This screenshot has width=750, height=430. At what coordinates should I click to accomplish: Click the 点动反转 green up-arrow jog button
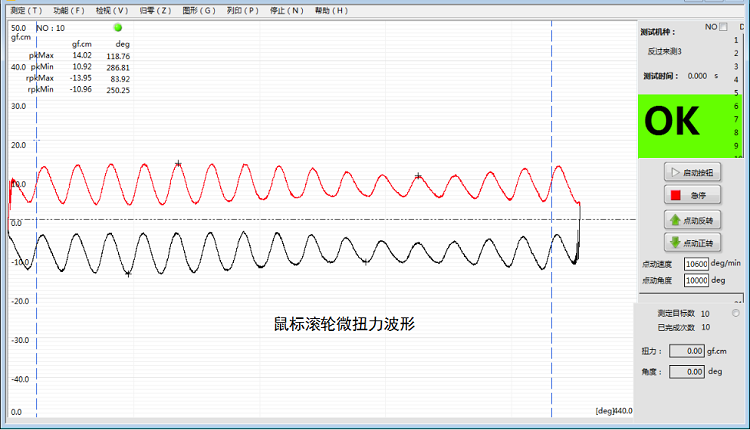tap(694, 220)
